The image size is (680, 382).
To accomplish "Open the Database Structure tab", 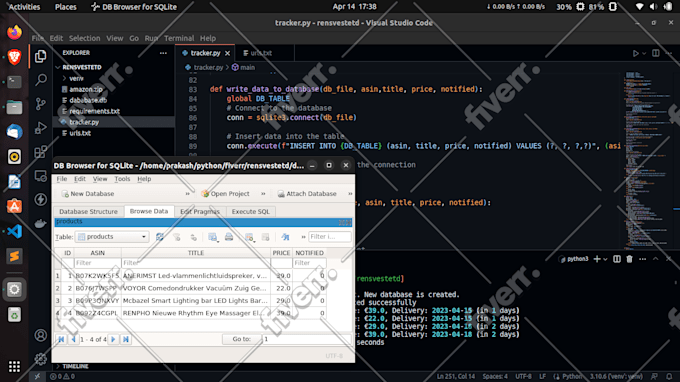I will tap(88, 212).
